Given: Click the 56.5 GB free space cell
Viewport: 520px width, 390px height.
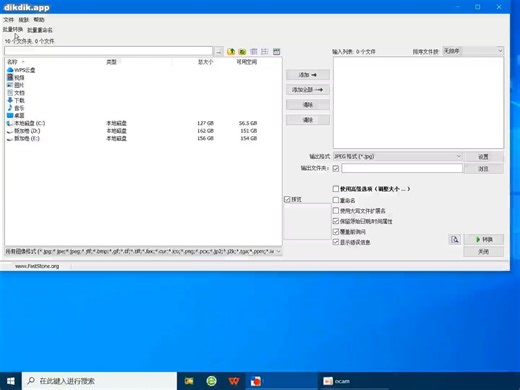Looking at the screenshot, I should (x=248, y=123).
